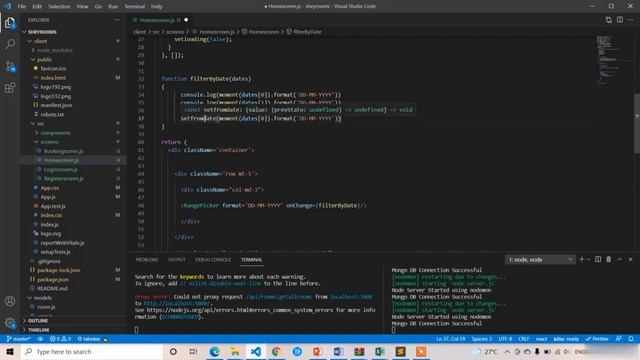Image resolution: width=640 pixels, height=360 pixels.
Task: Open Sublime Text from the taskbar
Action: point(400,351)
